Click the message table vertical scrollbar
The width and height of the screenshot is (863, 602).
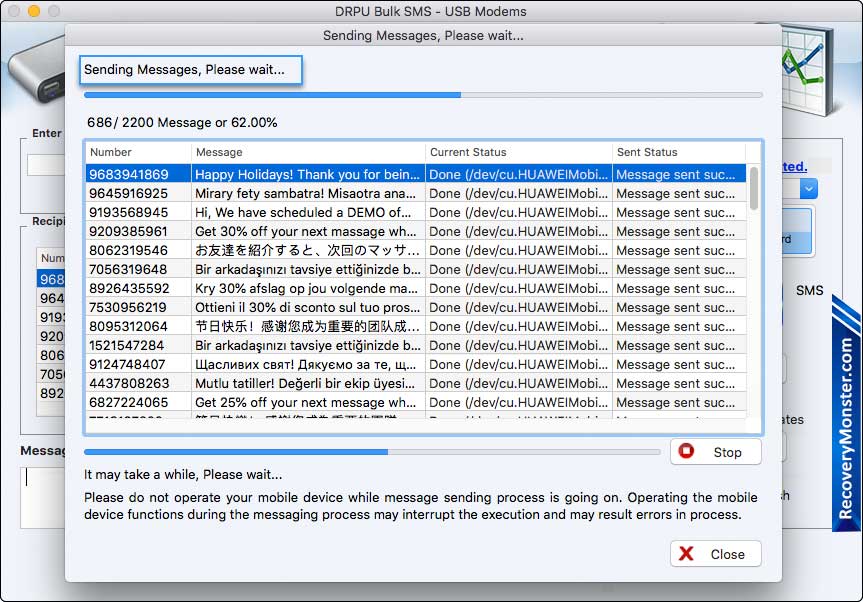pos(753,188)
